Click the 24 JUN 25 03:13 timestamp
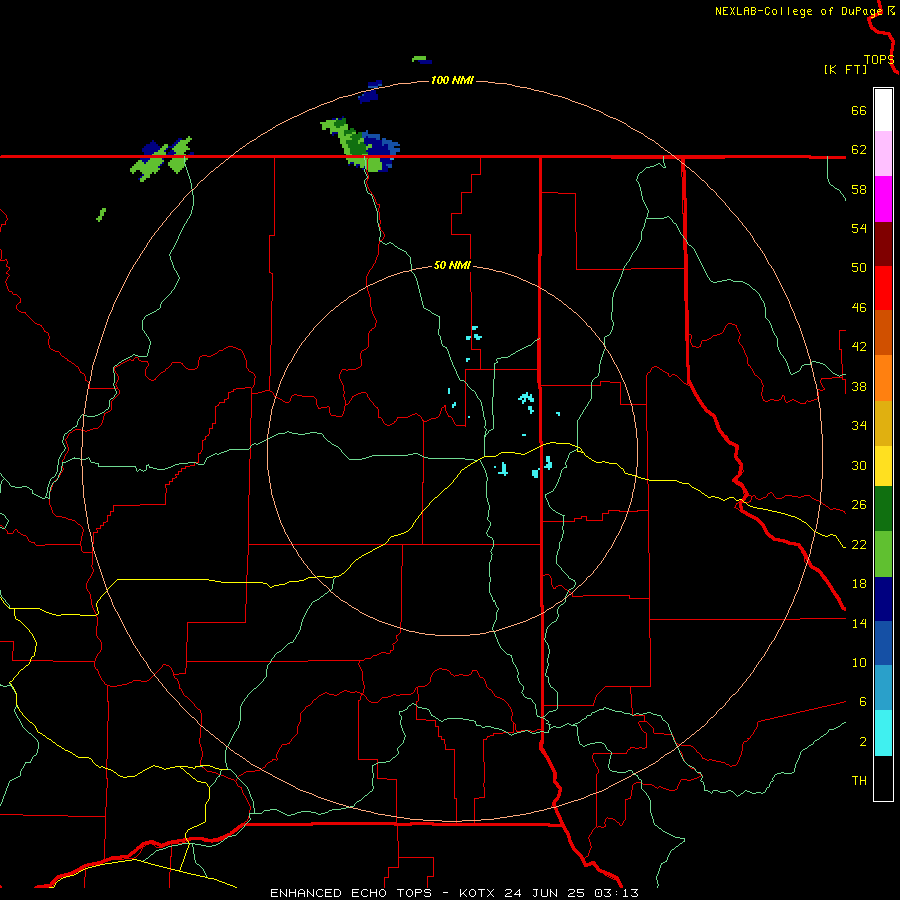Screen dimensions: 900x900 (572, 893)
